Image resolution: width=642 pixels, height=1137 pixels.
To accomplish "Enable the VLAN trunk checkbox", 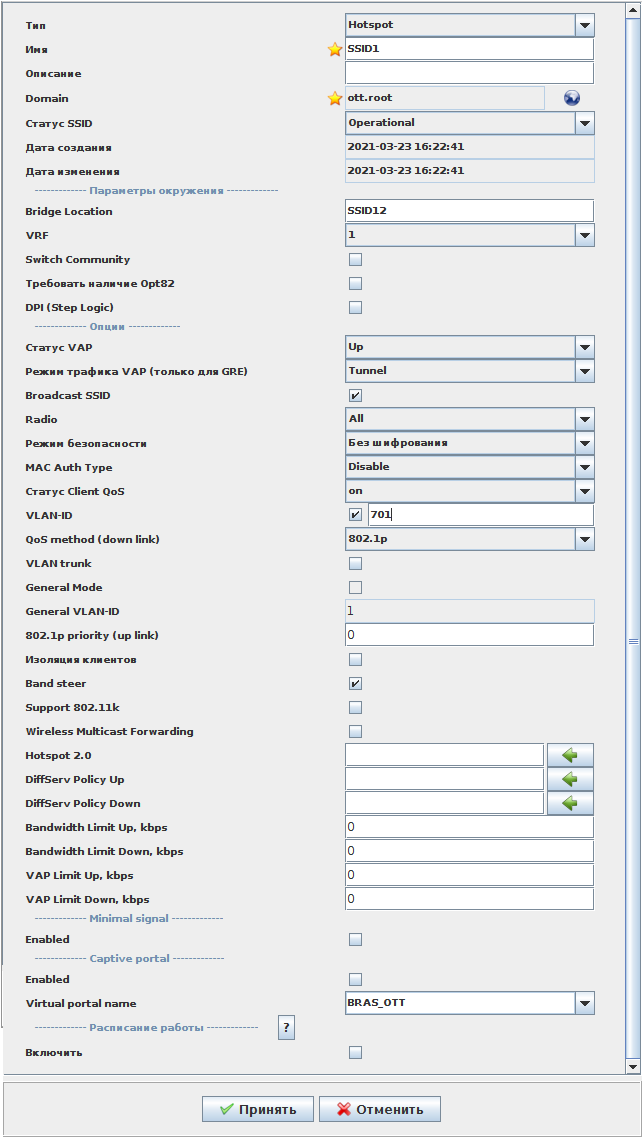I will point(355,564).
